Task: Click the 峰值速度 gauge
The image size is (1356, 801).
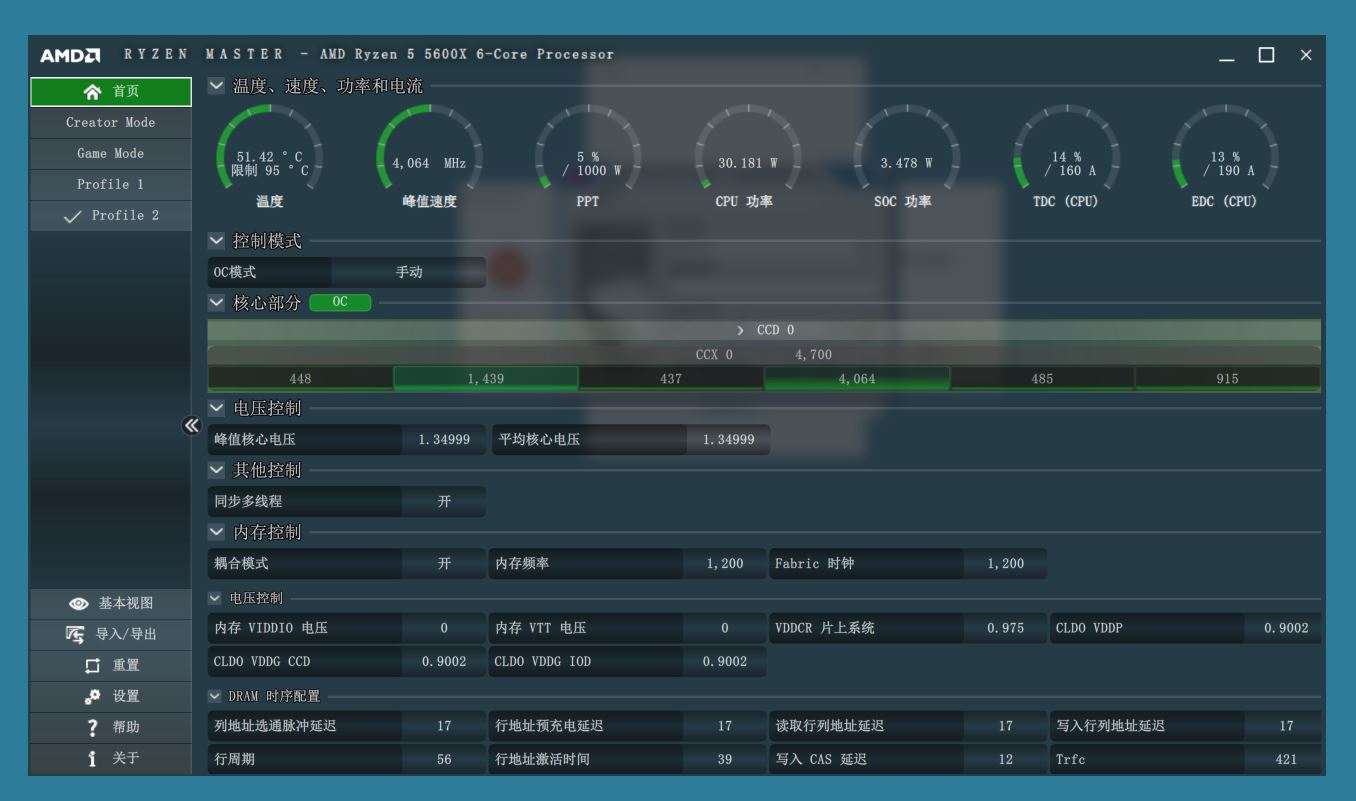Action: click(x=429, y=157)
